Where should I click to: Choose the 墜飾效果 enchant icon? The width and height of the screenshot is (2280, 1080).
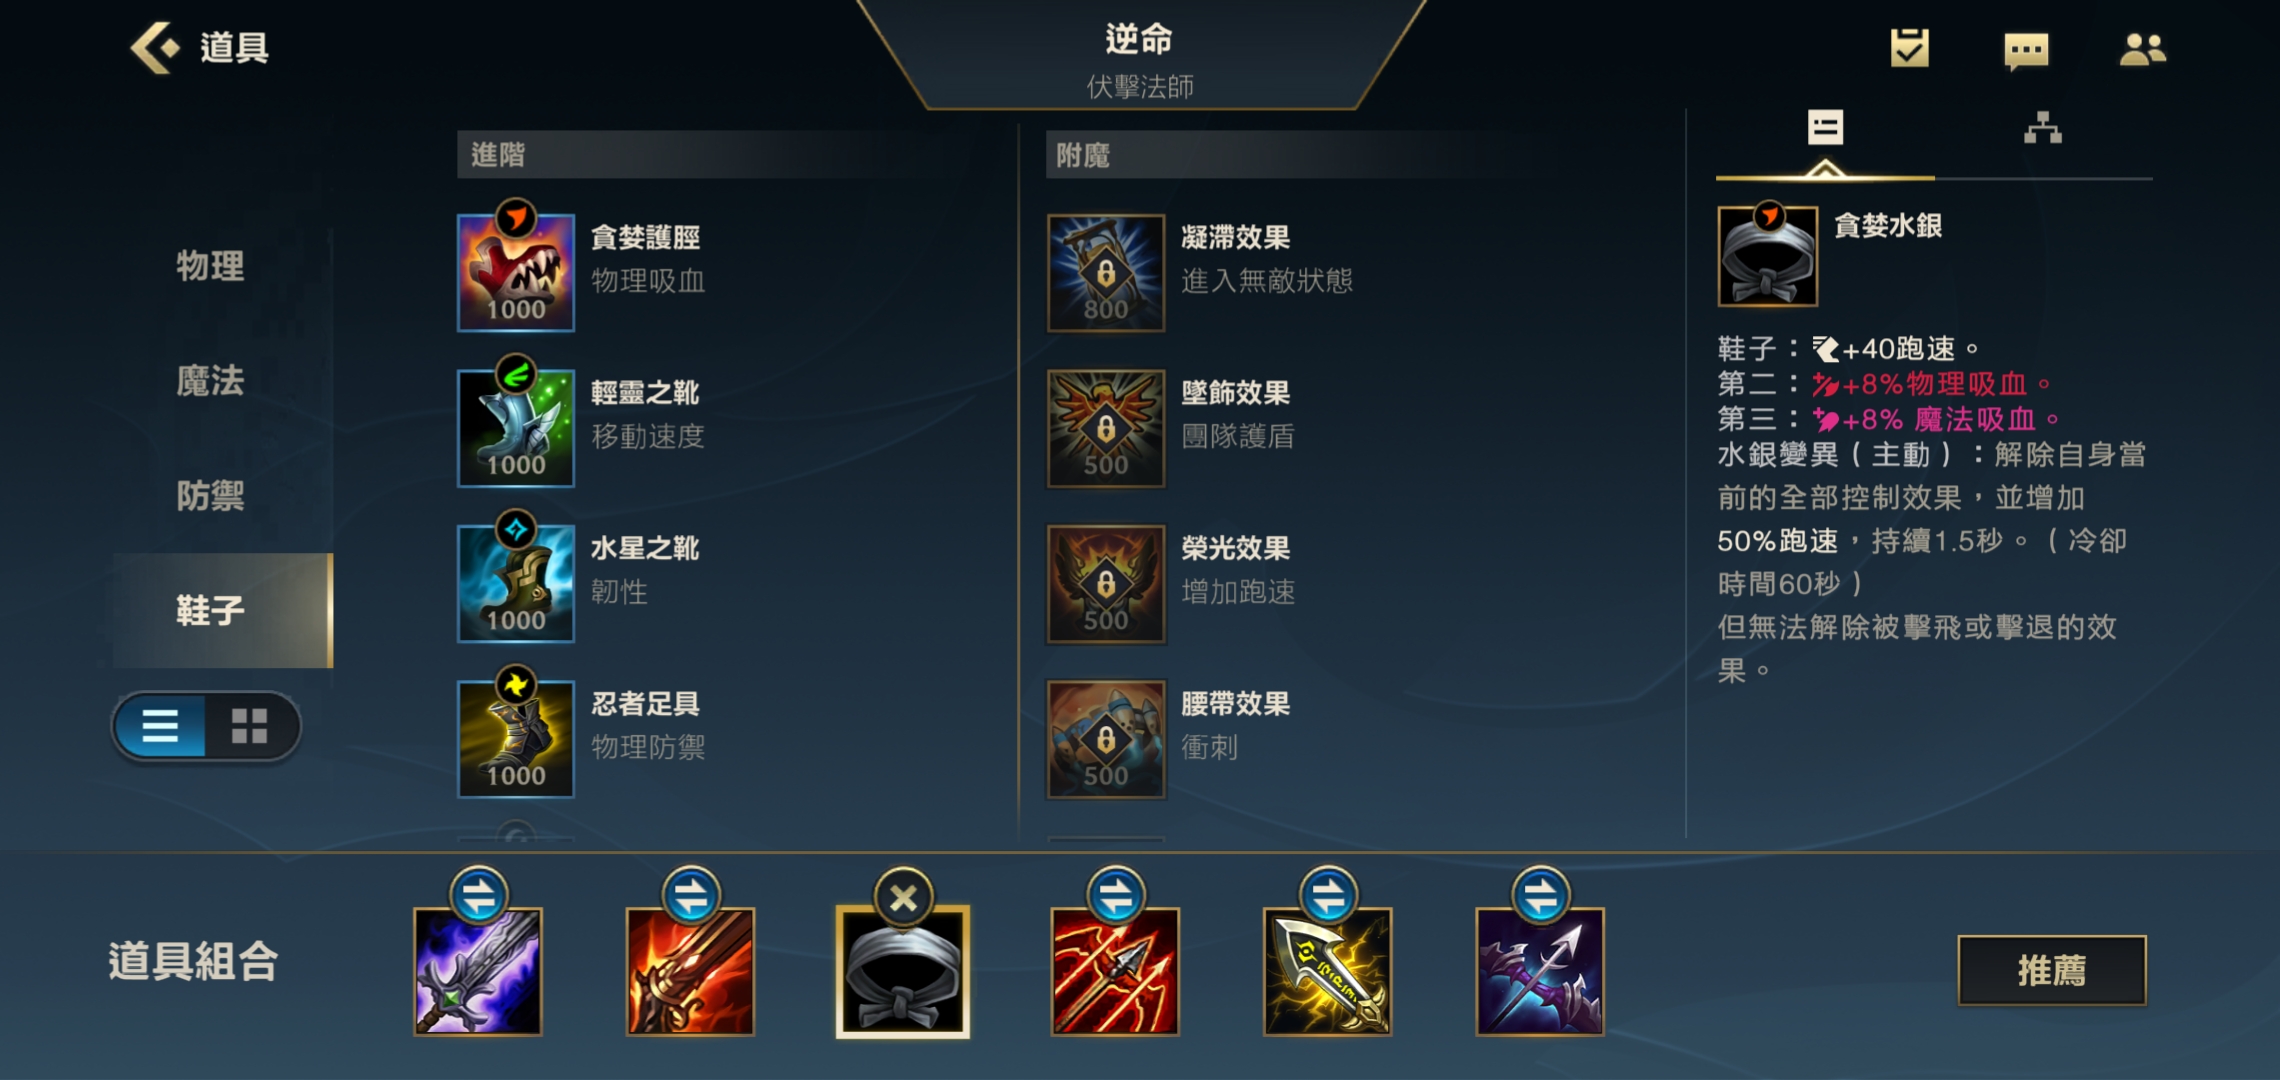[1106, 428]
